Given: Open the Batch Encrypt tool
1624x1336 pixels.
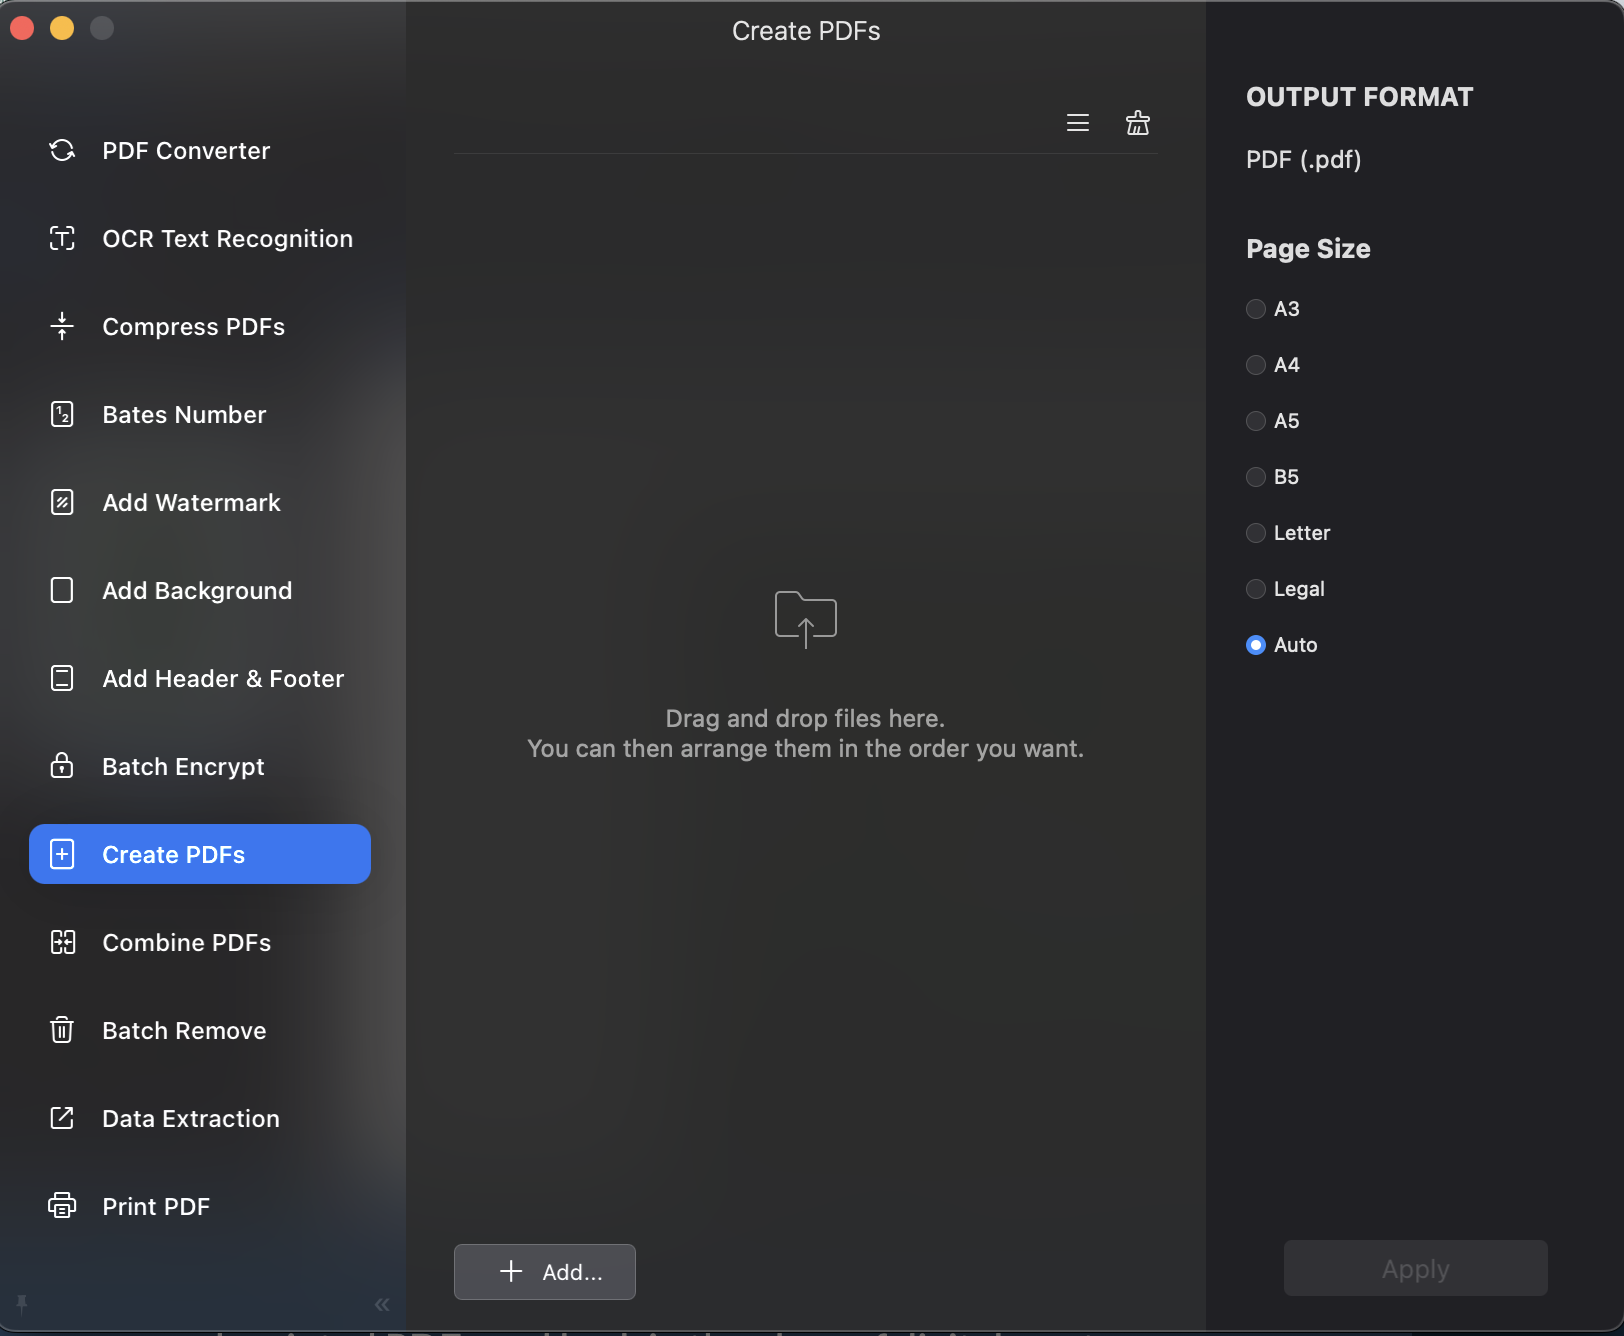Looking at the screenshot, I should (x=181, y=766).
